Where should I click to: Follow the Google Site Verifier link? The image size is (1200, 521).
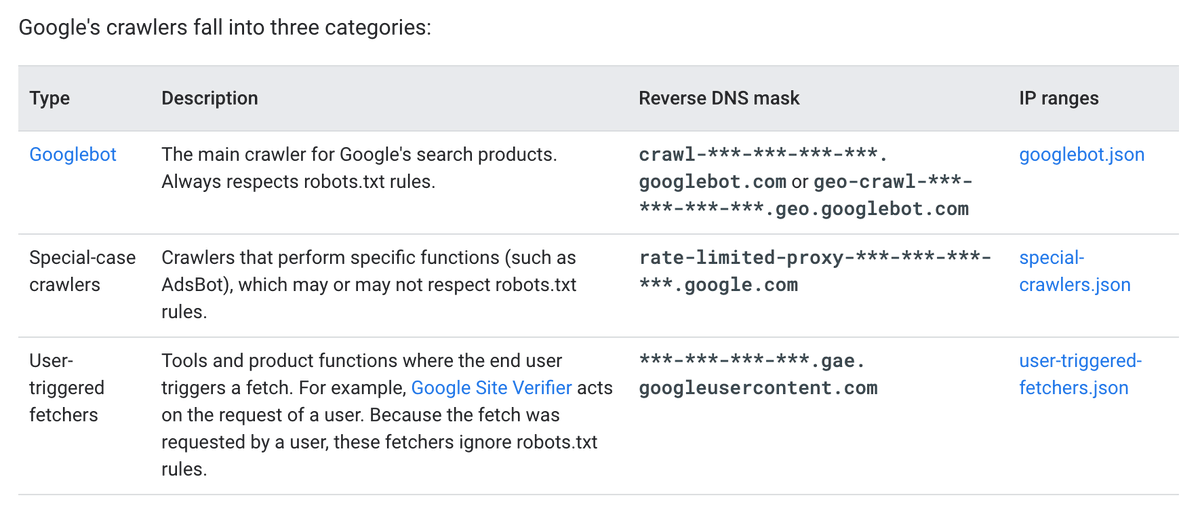point(491,387)
